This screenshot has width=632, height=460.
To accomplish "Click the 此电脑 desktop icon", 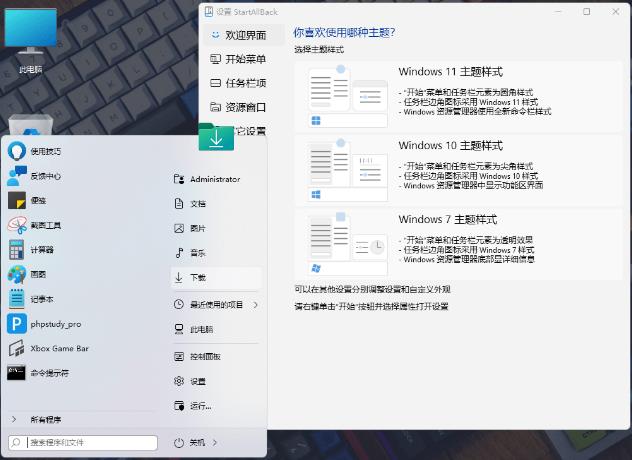I will click(31, 41).
